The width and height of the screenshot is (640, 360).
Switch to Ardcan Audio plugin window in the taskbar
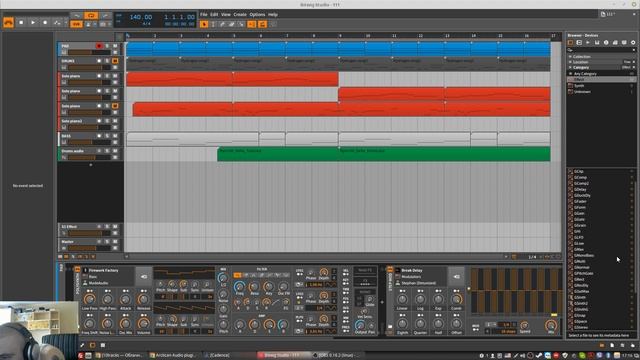coord(174,356)
